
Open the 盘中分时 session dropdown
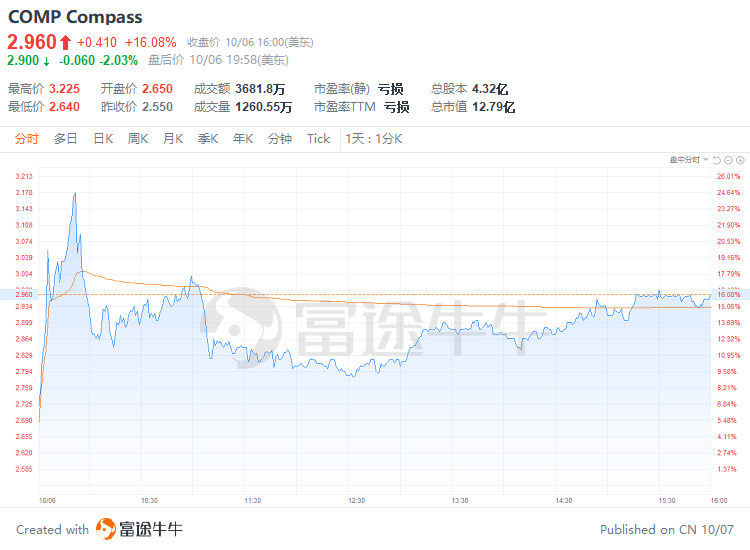tap(689, 160)
